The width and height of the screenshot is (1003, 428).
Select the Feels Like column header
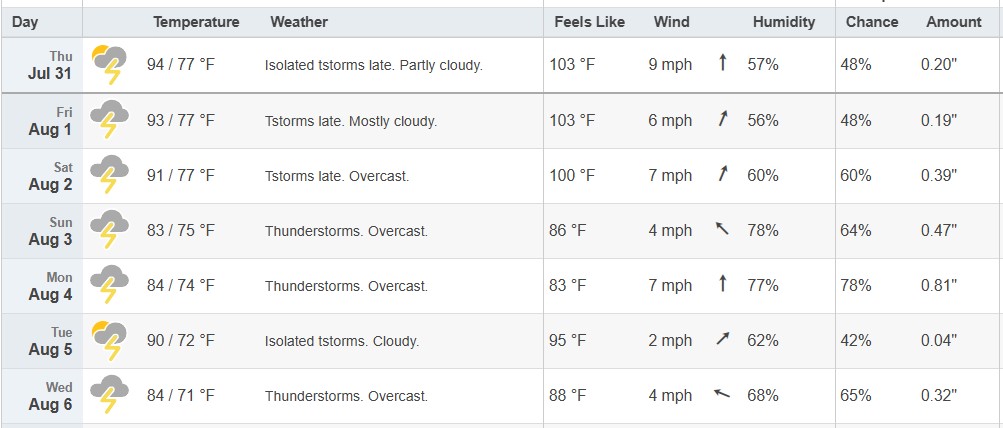(x=589, y=22)
